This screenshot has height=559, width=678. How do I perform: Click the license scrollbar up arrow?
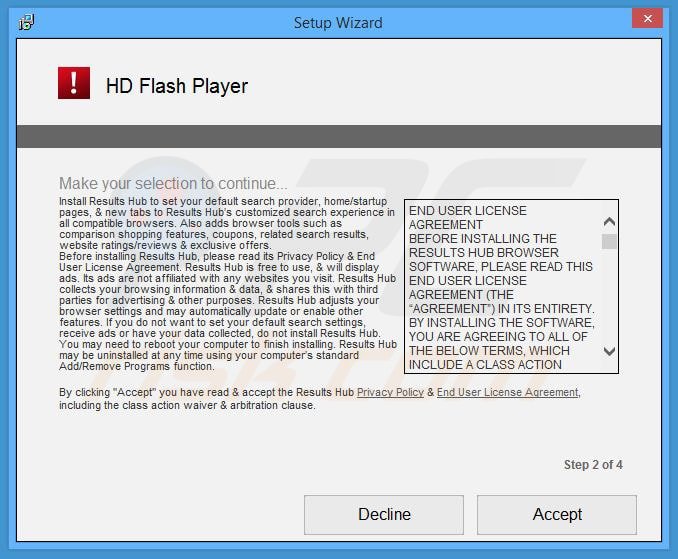coord(609,222)
